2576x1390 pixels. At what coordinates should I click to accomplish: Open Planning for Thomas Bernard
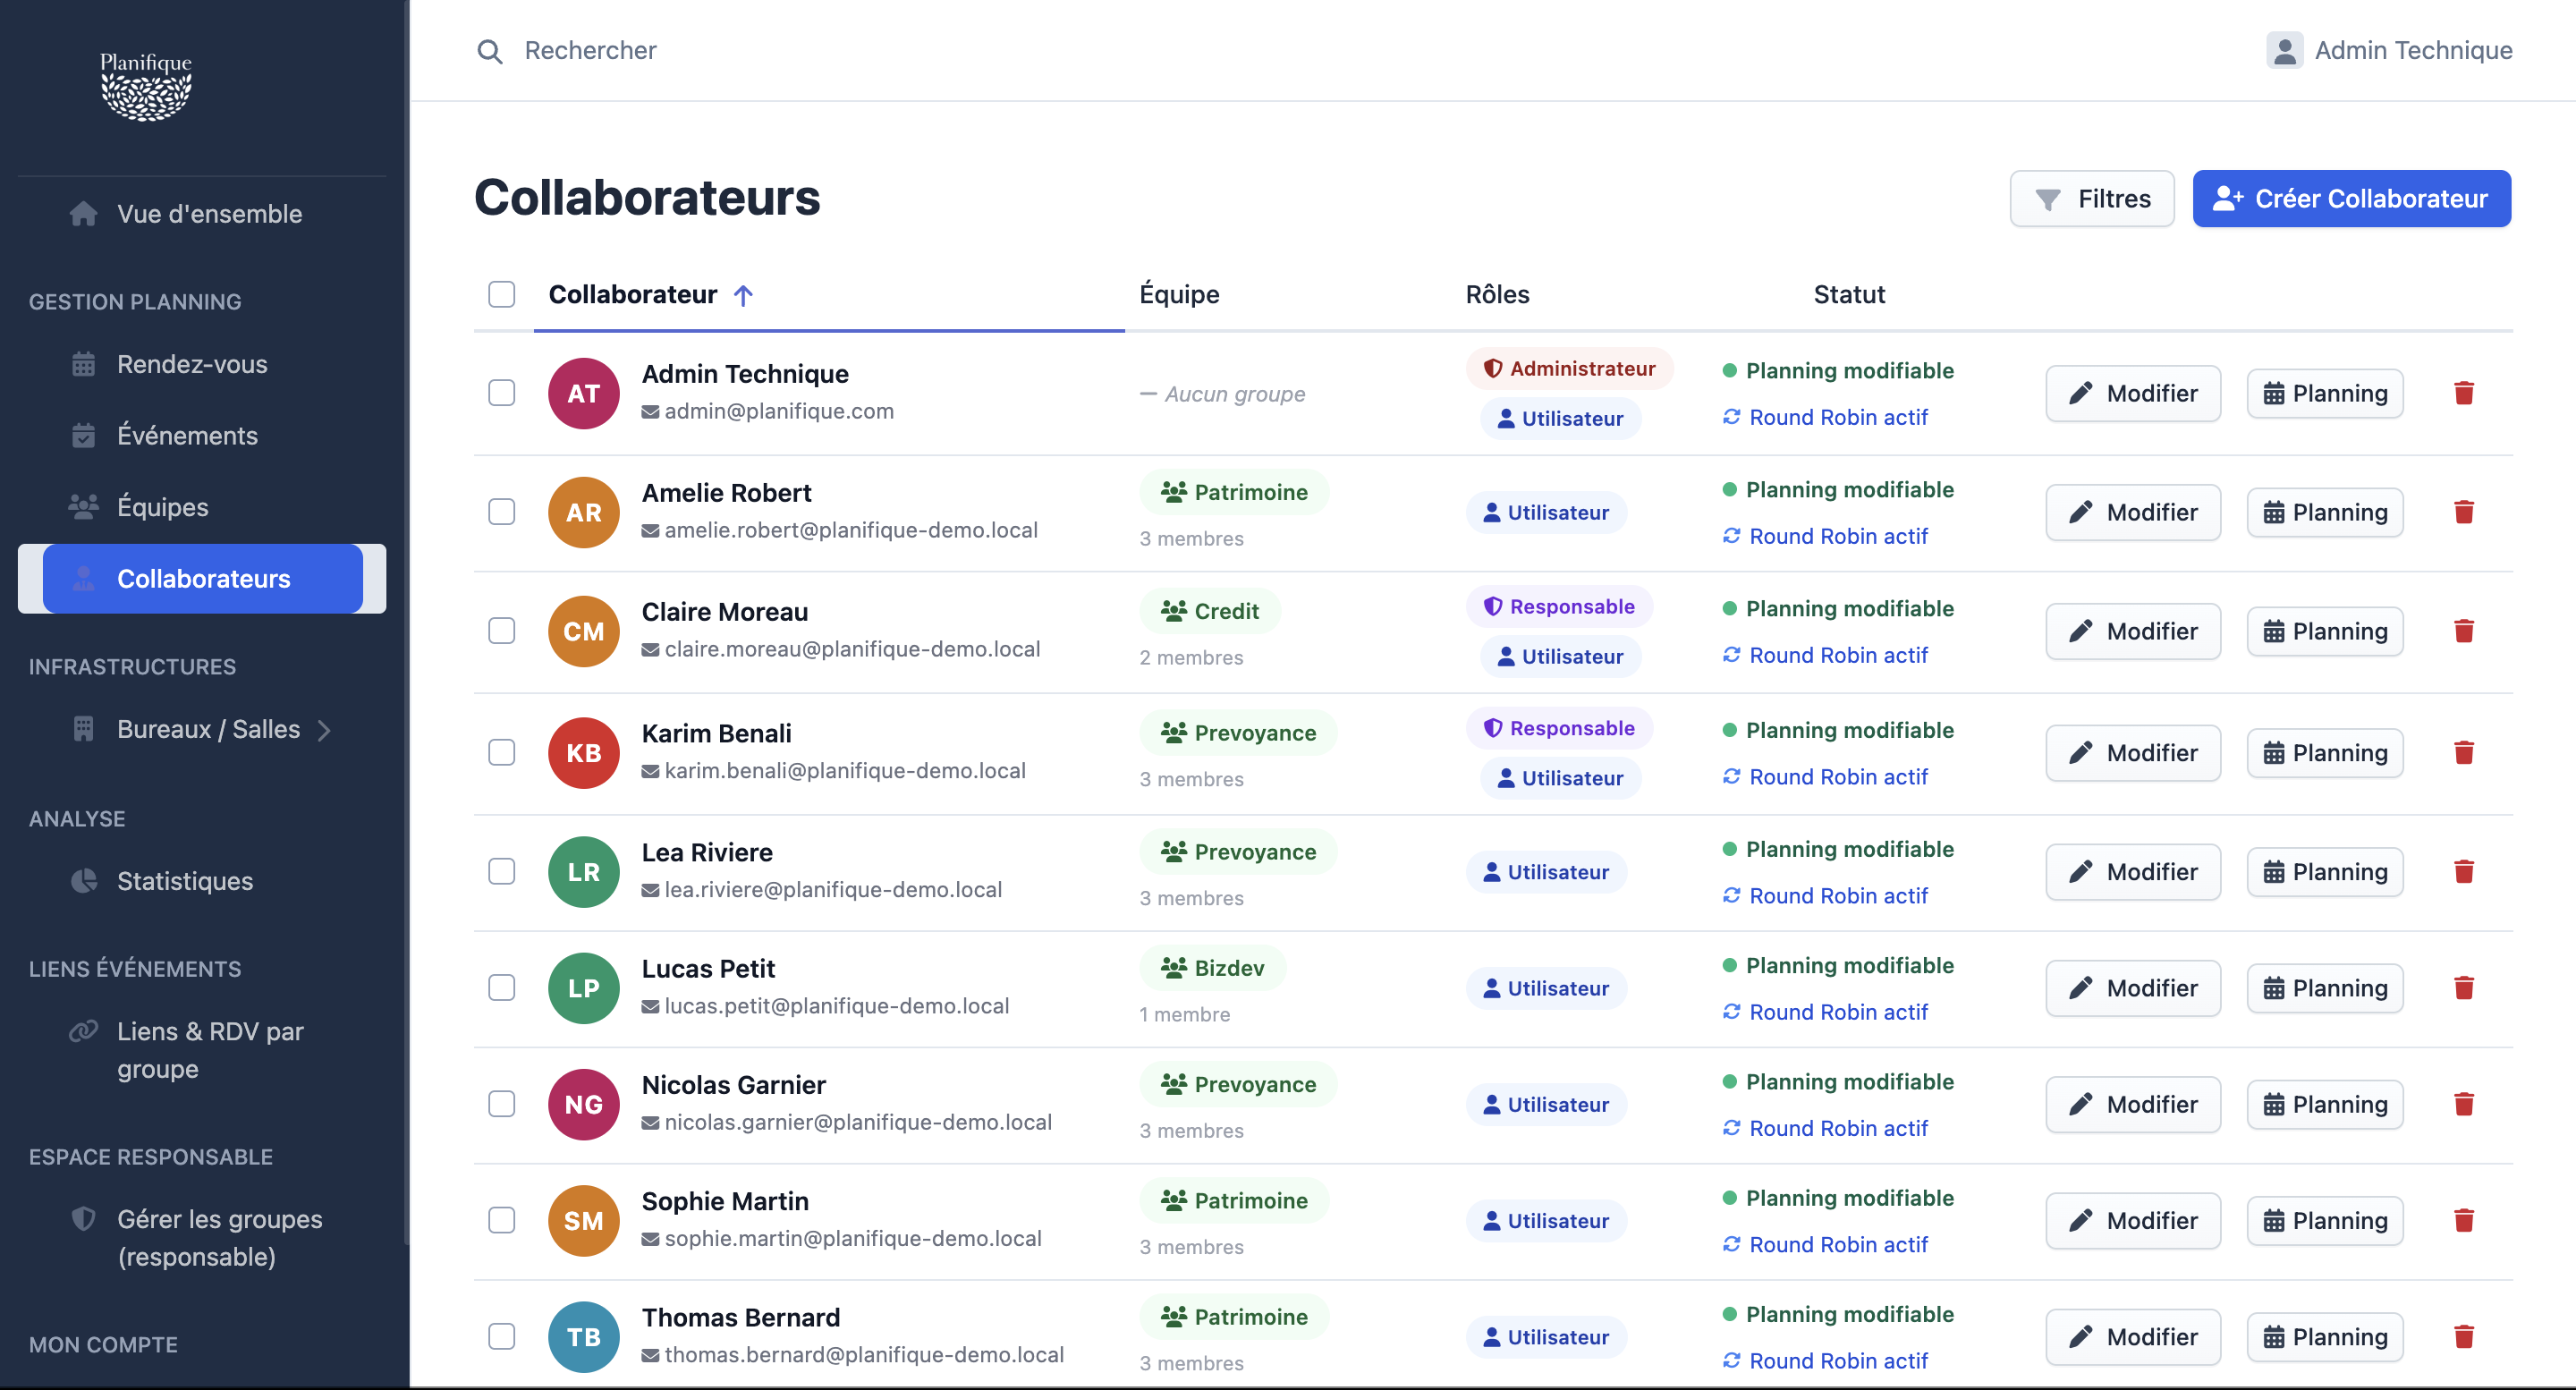click(2325, 1337)
